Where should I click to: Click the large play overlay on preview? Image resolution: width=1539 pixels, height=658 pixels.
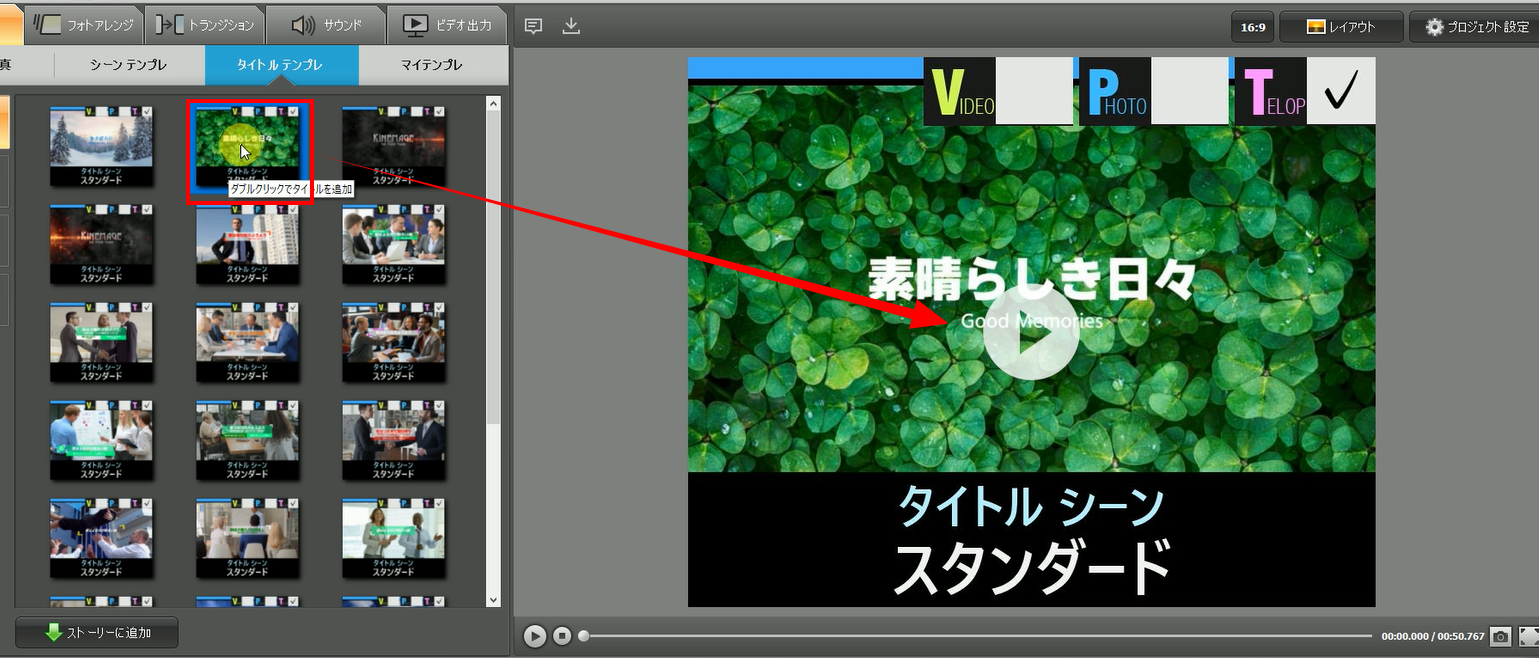tap(1030, 333)
